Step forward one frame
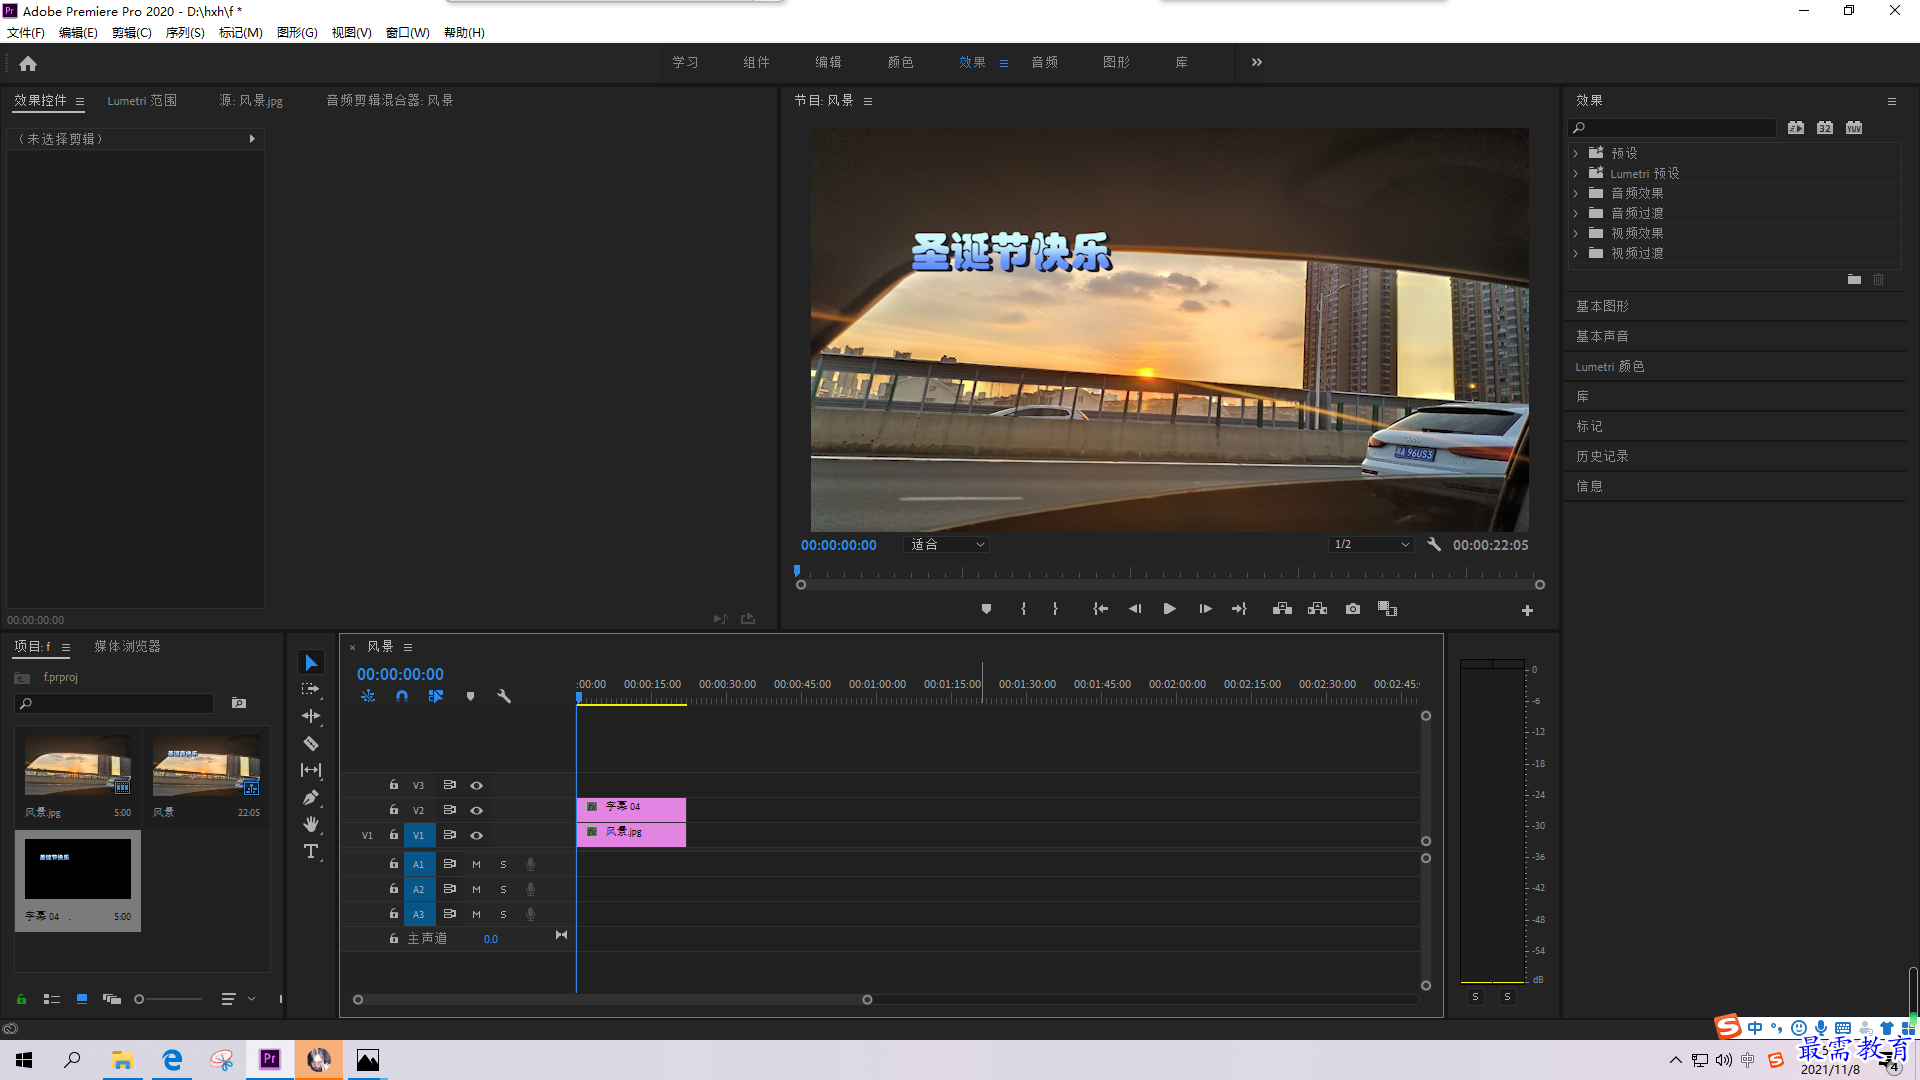The image size is (1920, 1080). [x=1205, y=609]
